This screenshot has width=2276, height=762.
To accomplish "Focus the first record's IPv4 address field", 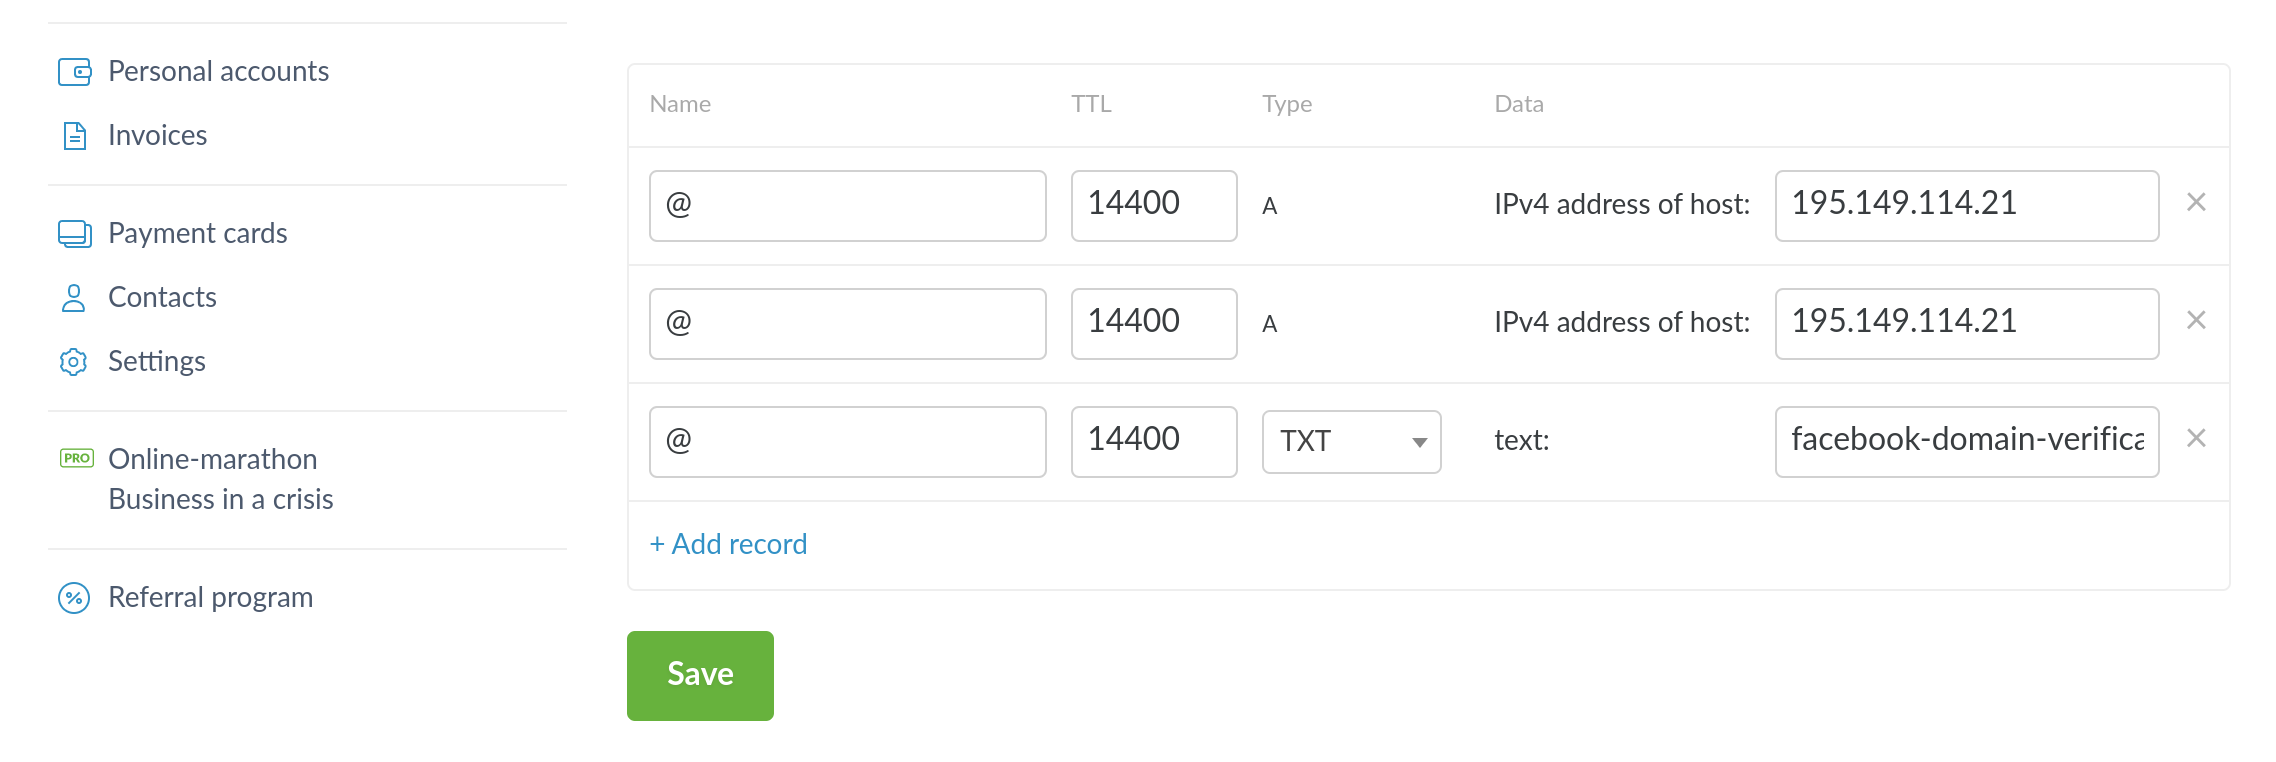I will [x=1966, y=206].
